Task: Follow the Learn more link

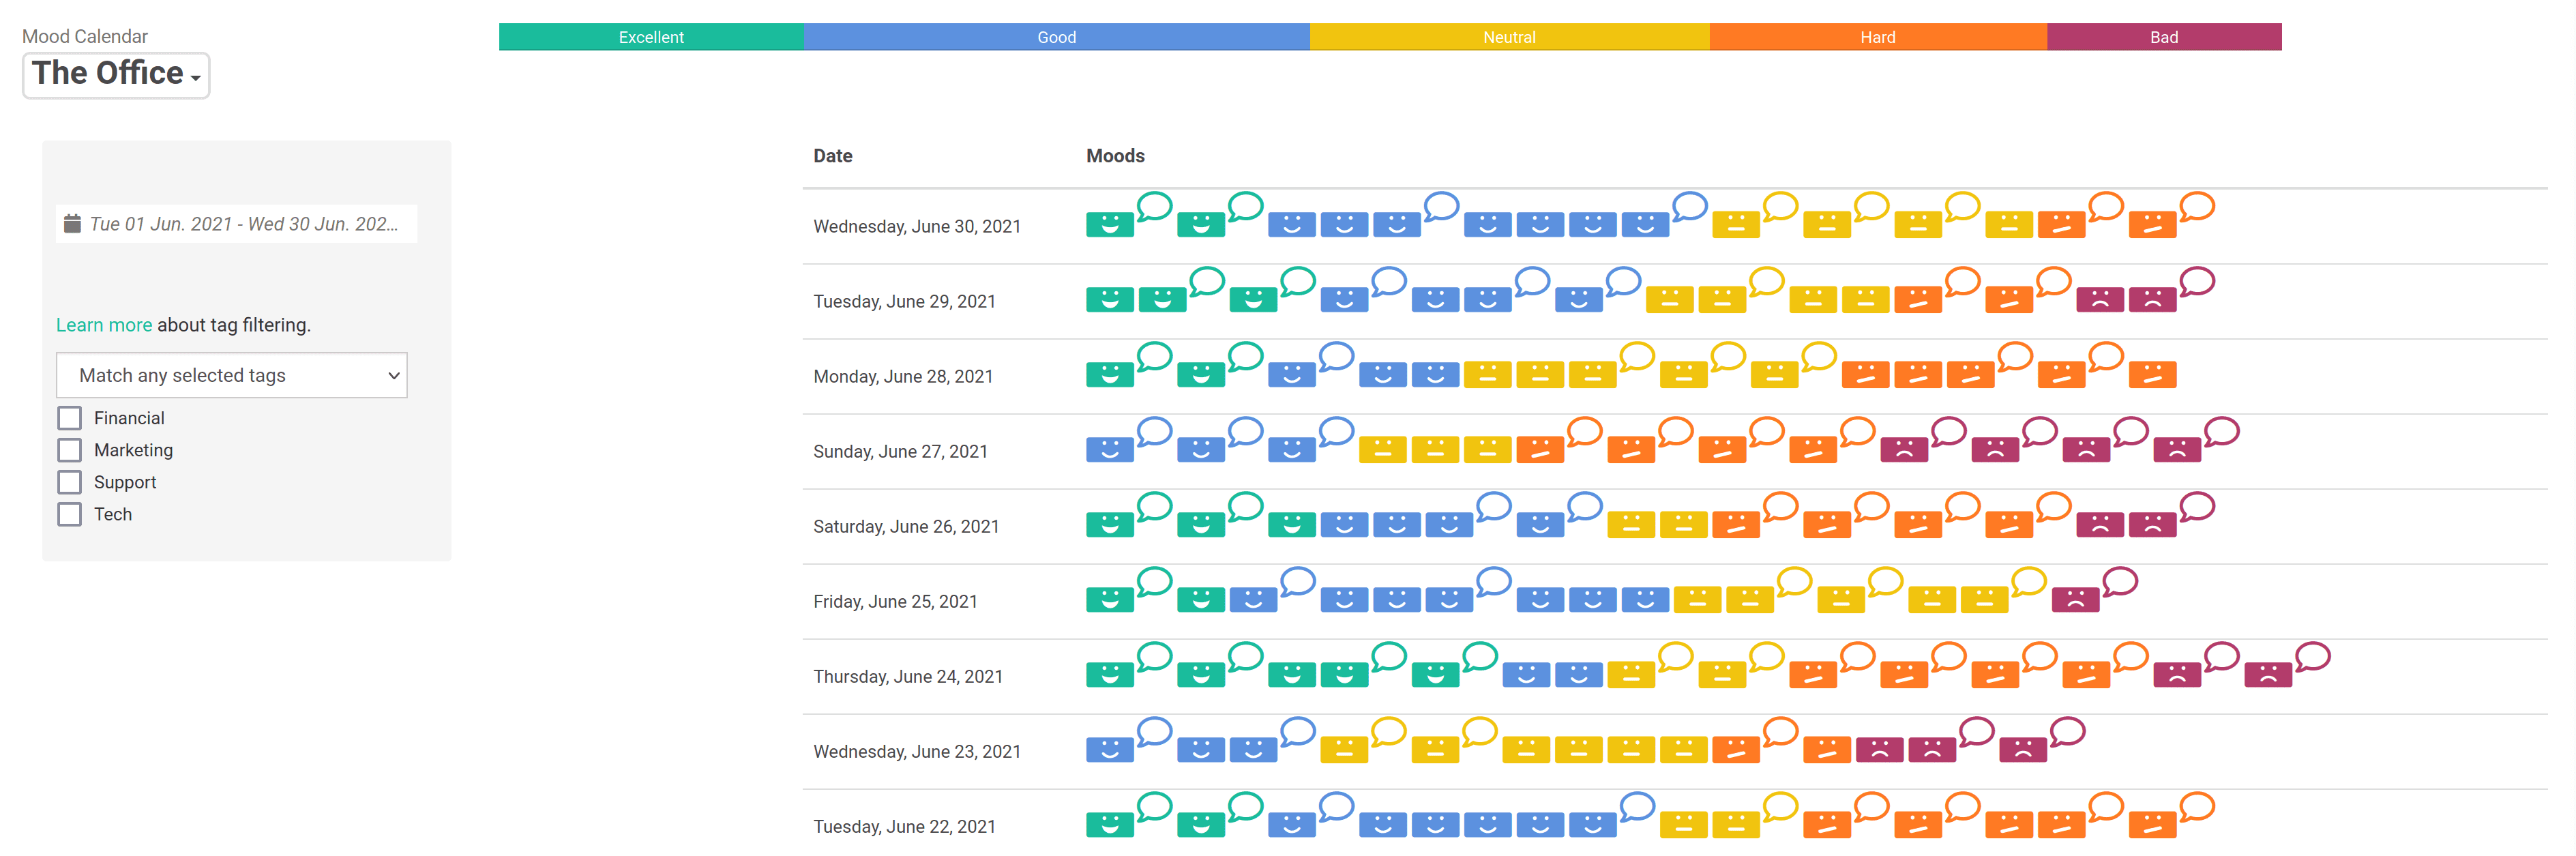Action: tap(103, 325)
